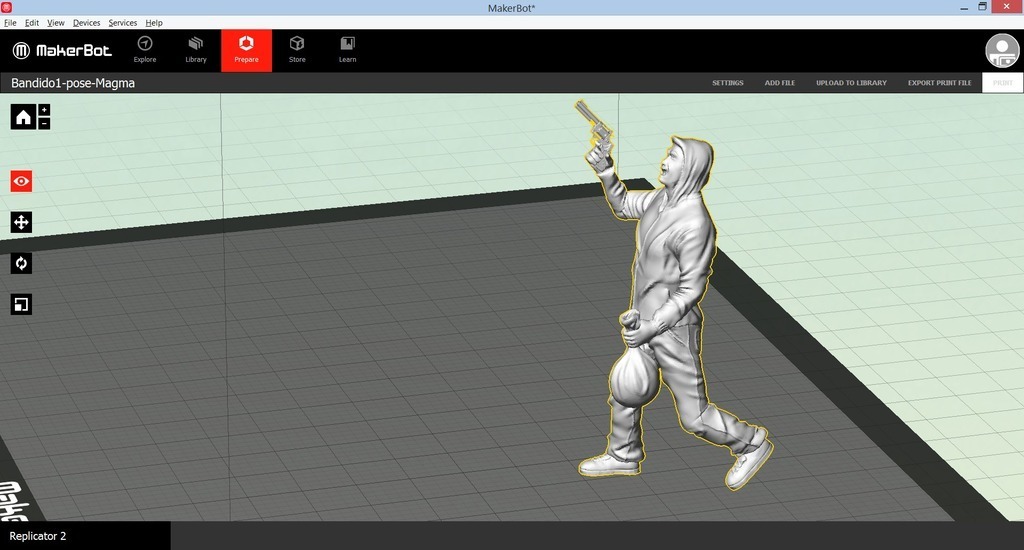Zoom in with the plus button
This screenshot has height=550, width=1024.
(x=44, y=110)
